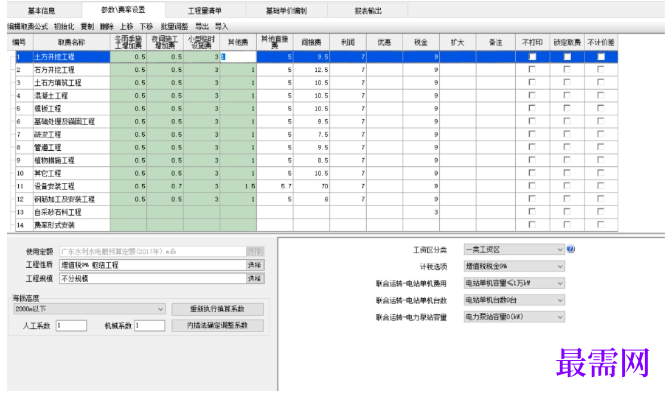Check 不计价差 box for 设备安装工程 row
The image size is (668, 394).
pos(601,186)
